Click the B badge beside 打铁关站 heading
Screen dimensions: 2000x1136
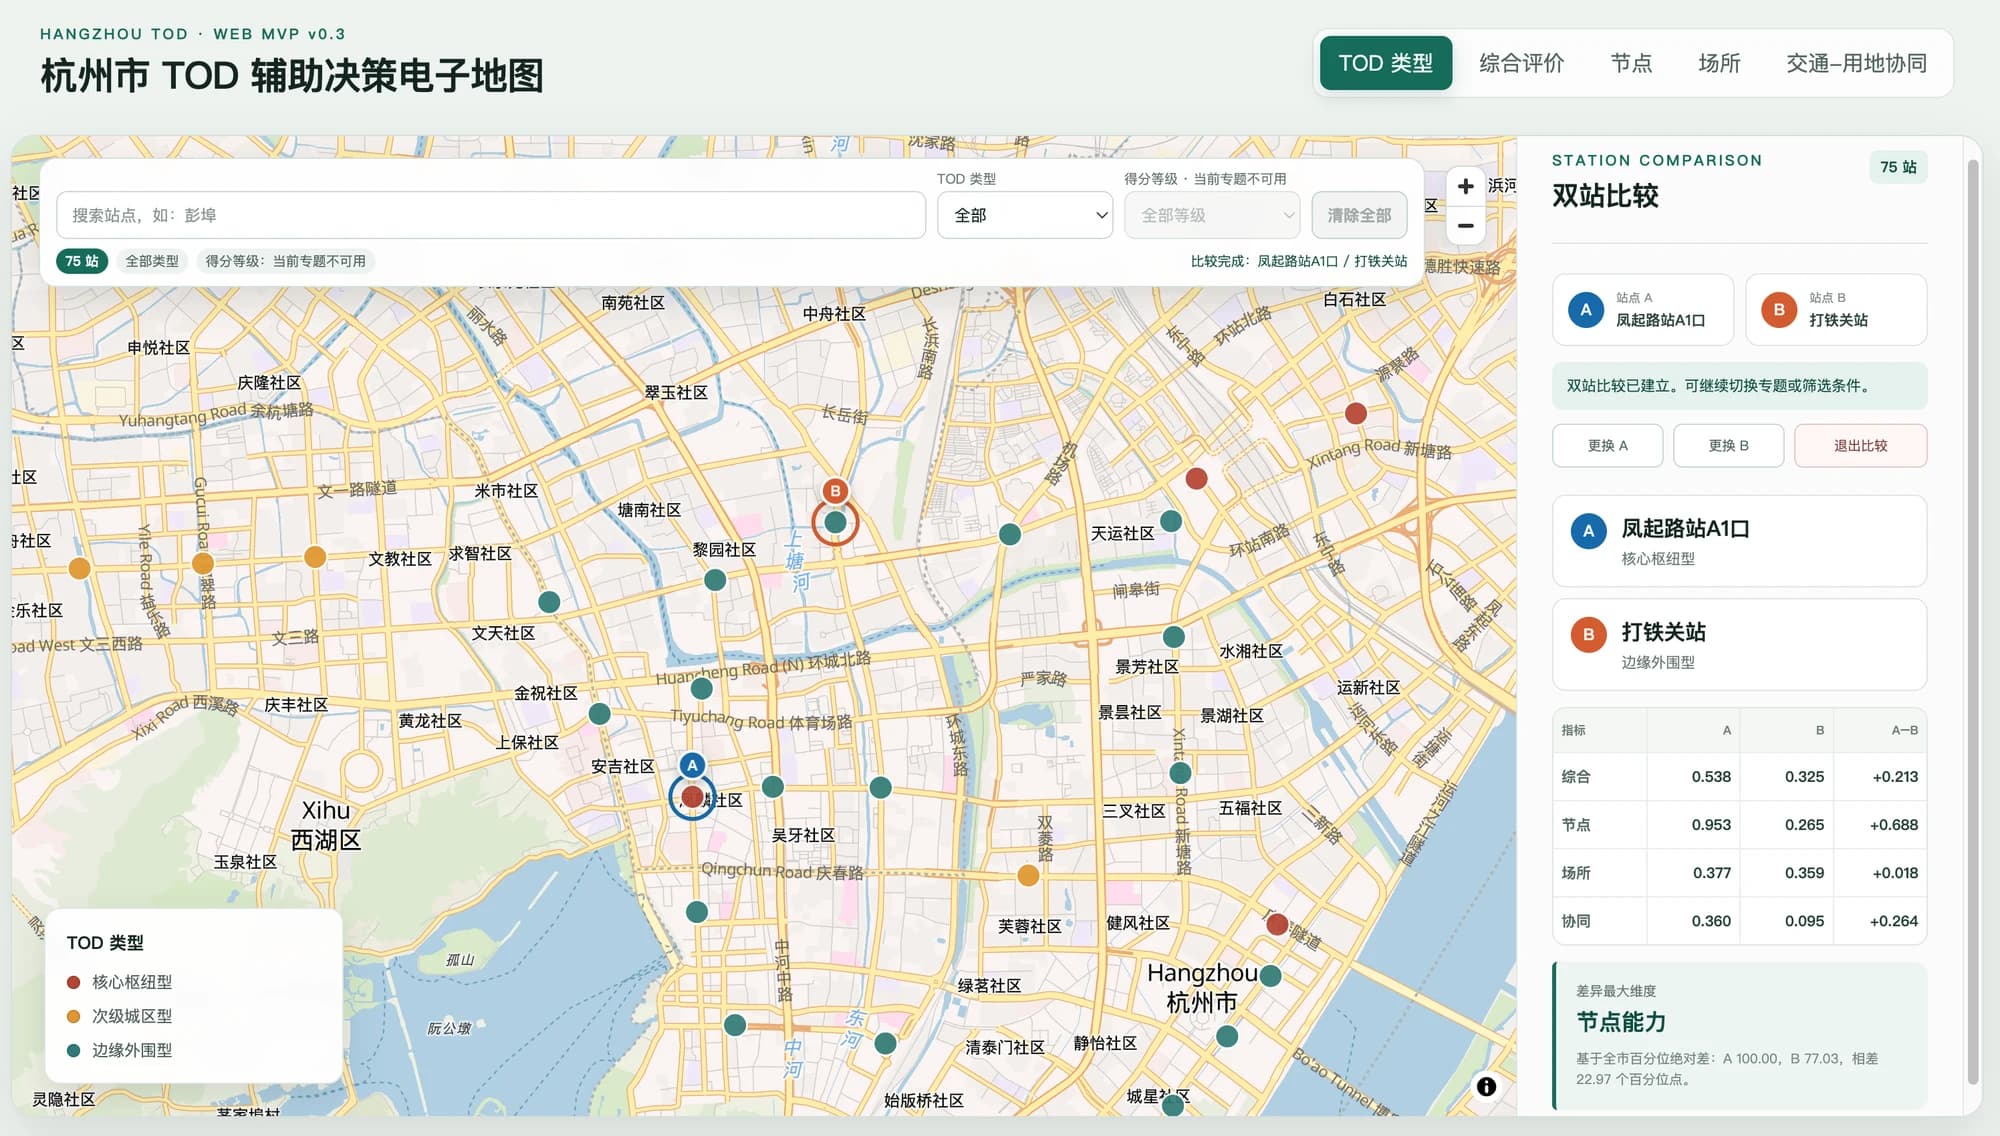coord(1588,634)
